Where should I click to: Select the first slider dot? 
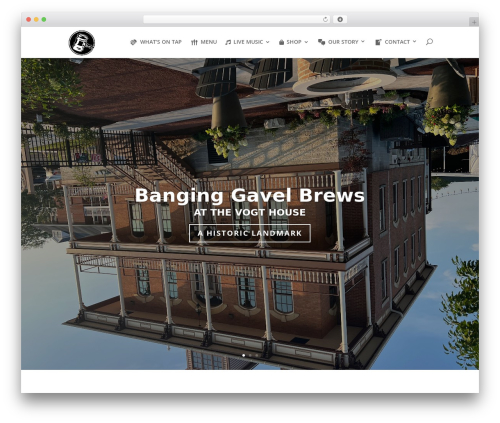pyautogui.click(x=244, y=355)
